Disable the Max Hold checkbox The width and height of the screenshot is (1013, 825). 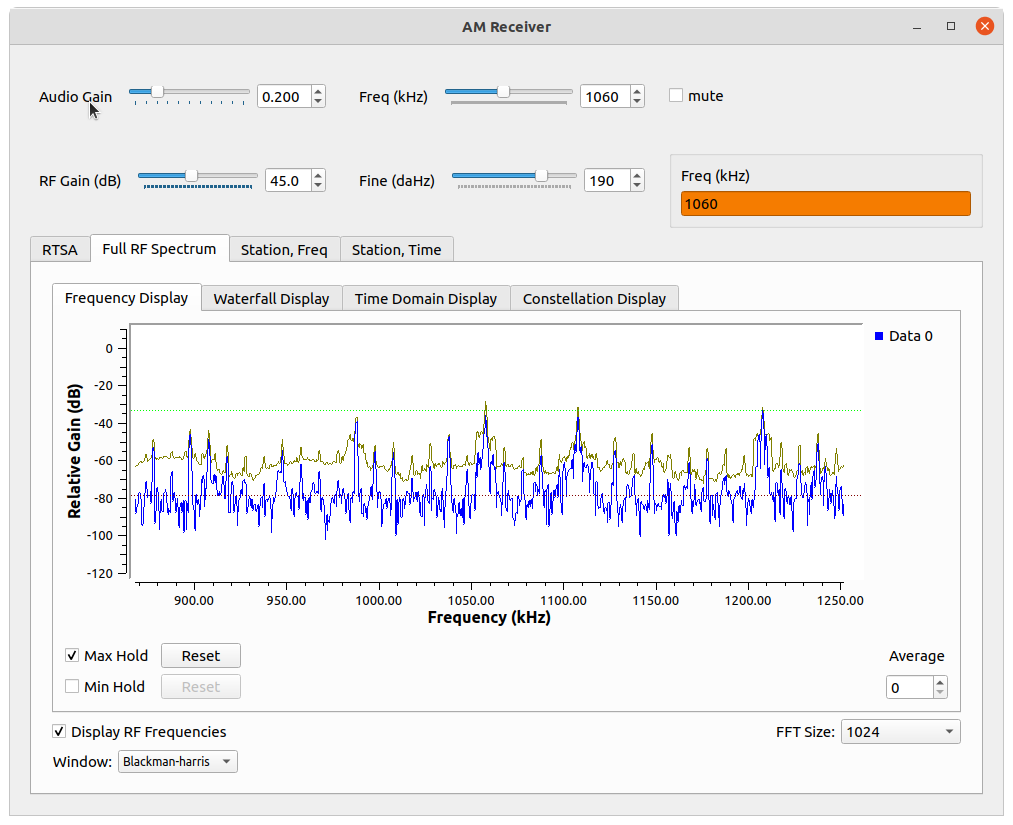pos(72,656)
